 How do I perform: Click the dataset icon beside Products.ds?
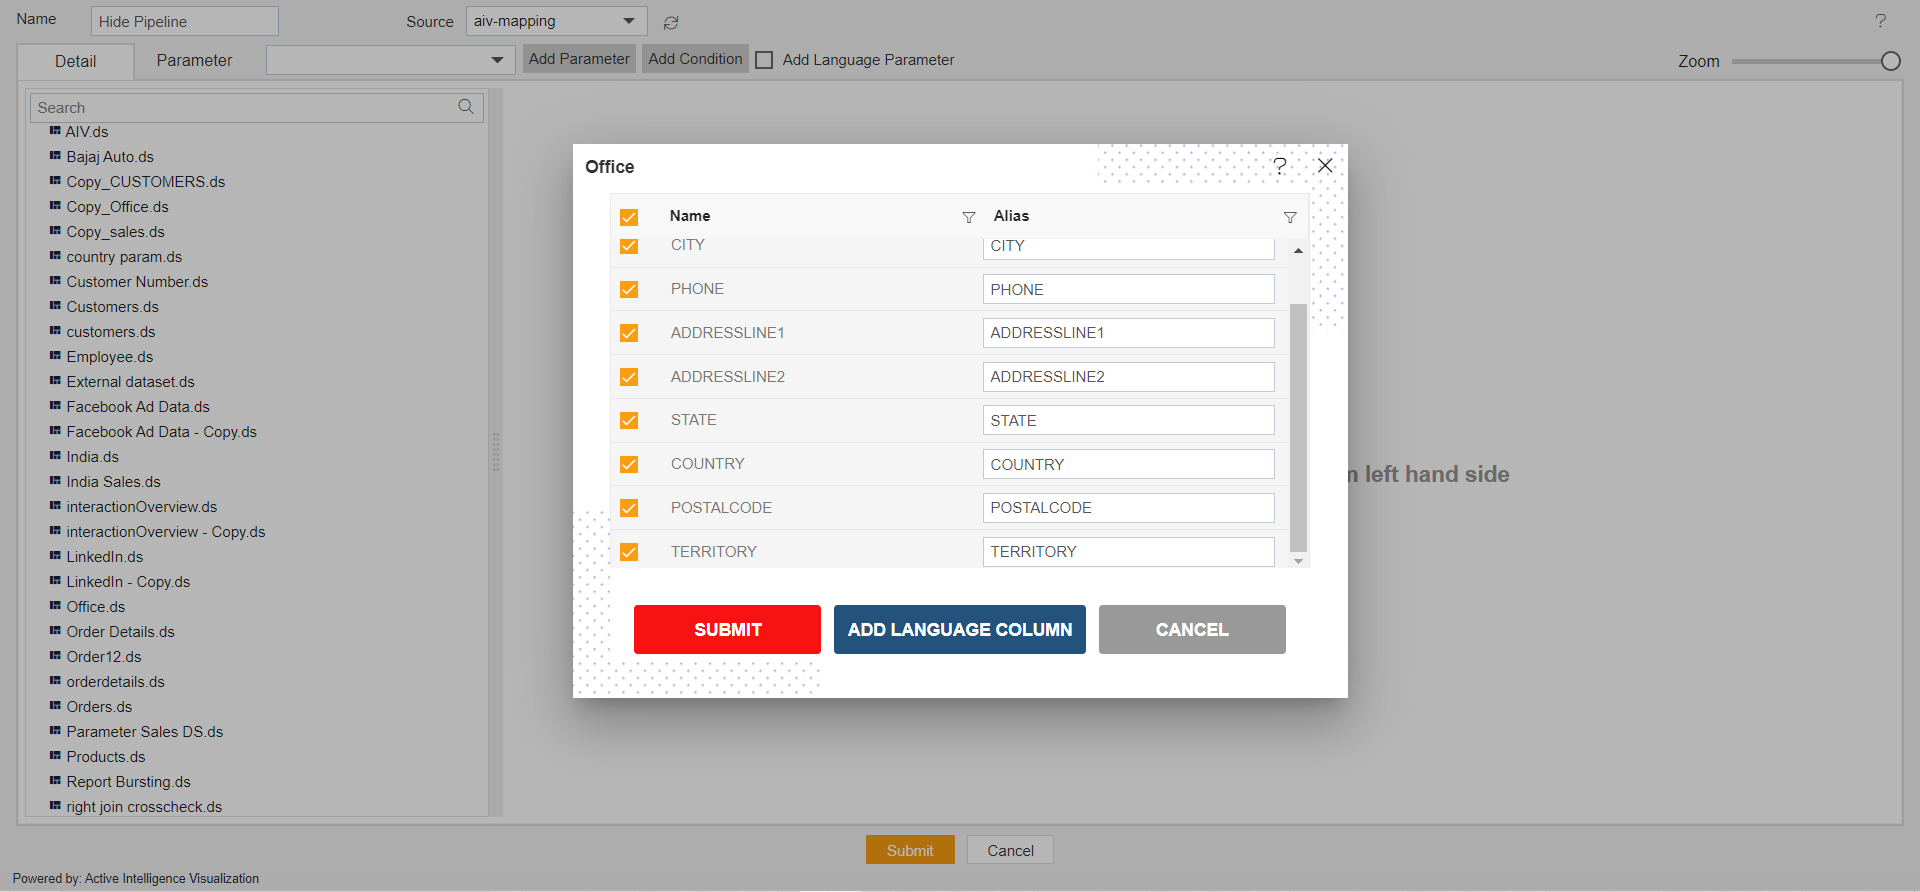click(x=55, y=756)
